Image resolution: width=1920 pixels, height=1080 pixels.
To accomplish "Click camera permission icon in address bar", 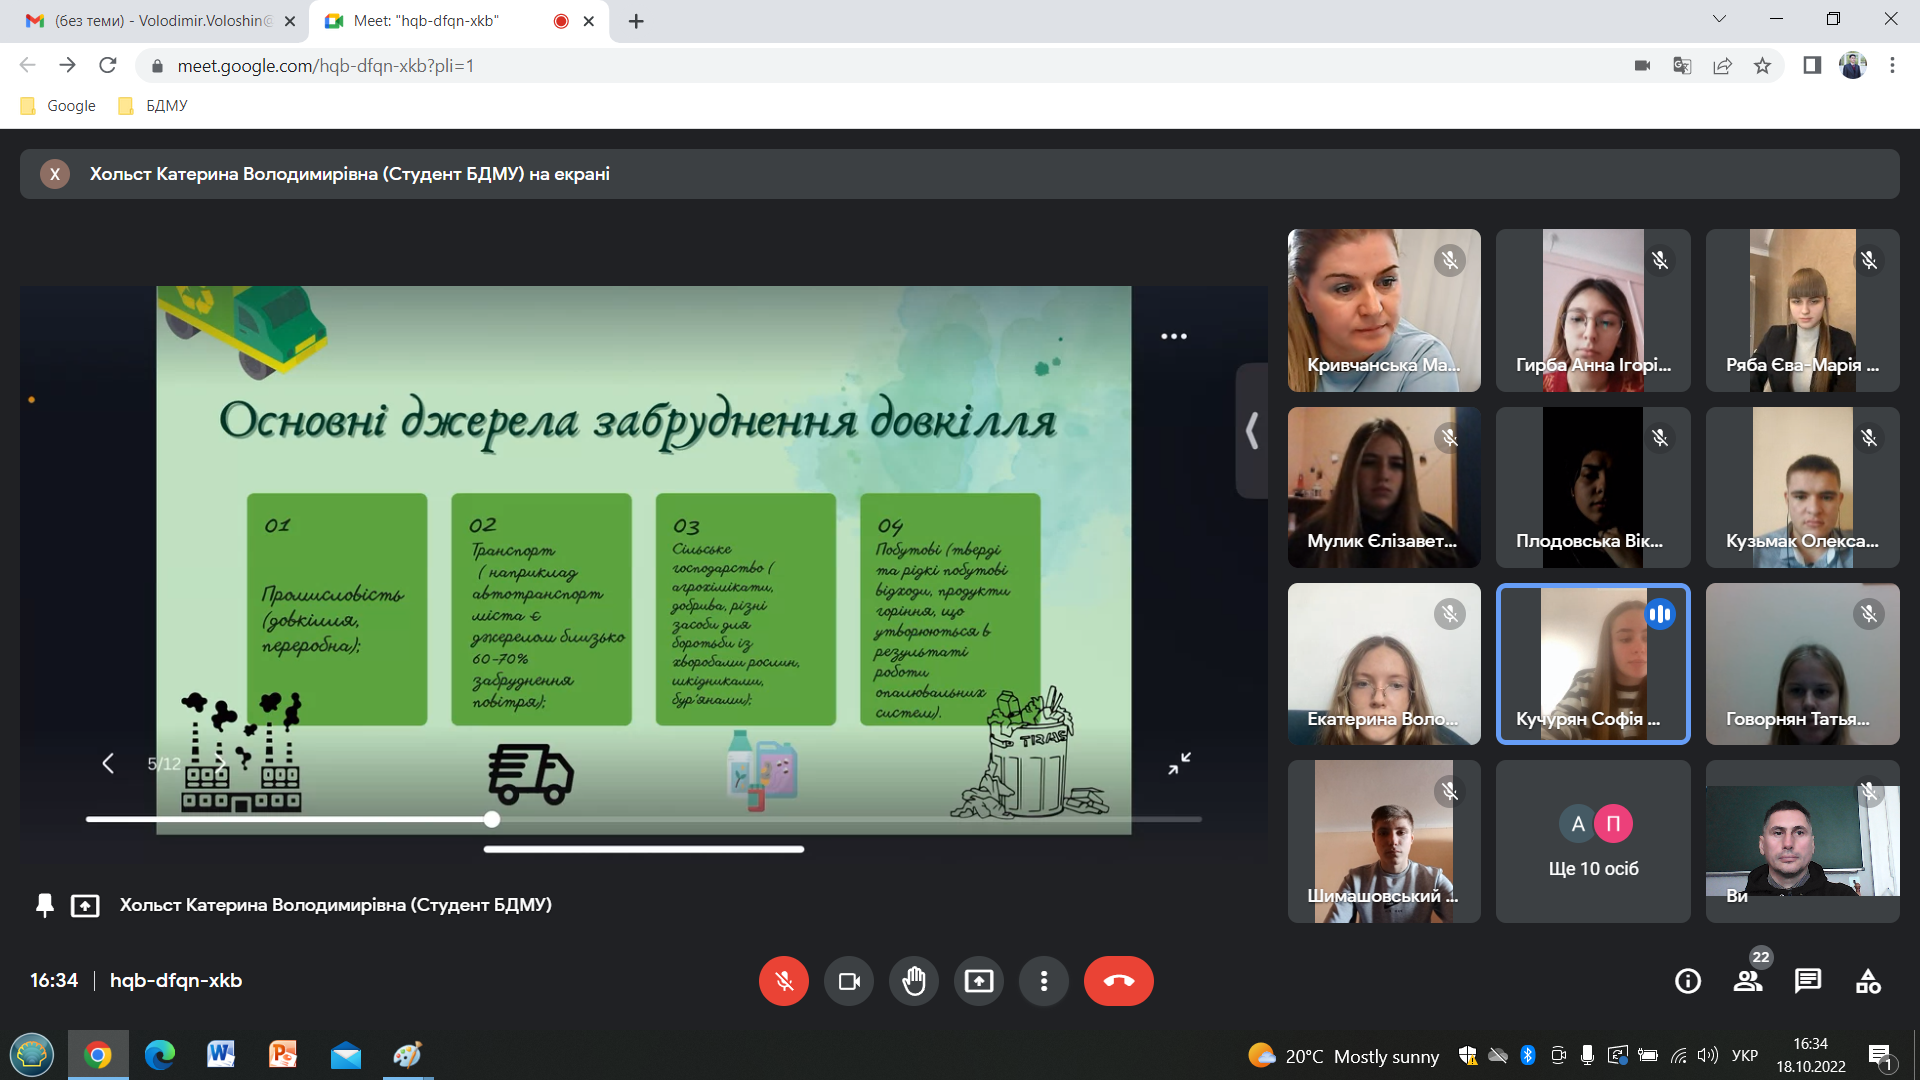I will 1642,66.
